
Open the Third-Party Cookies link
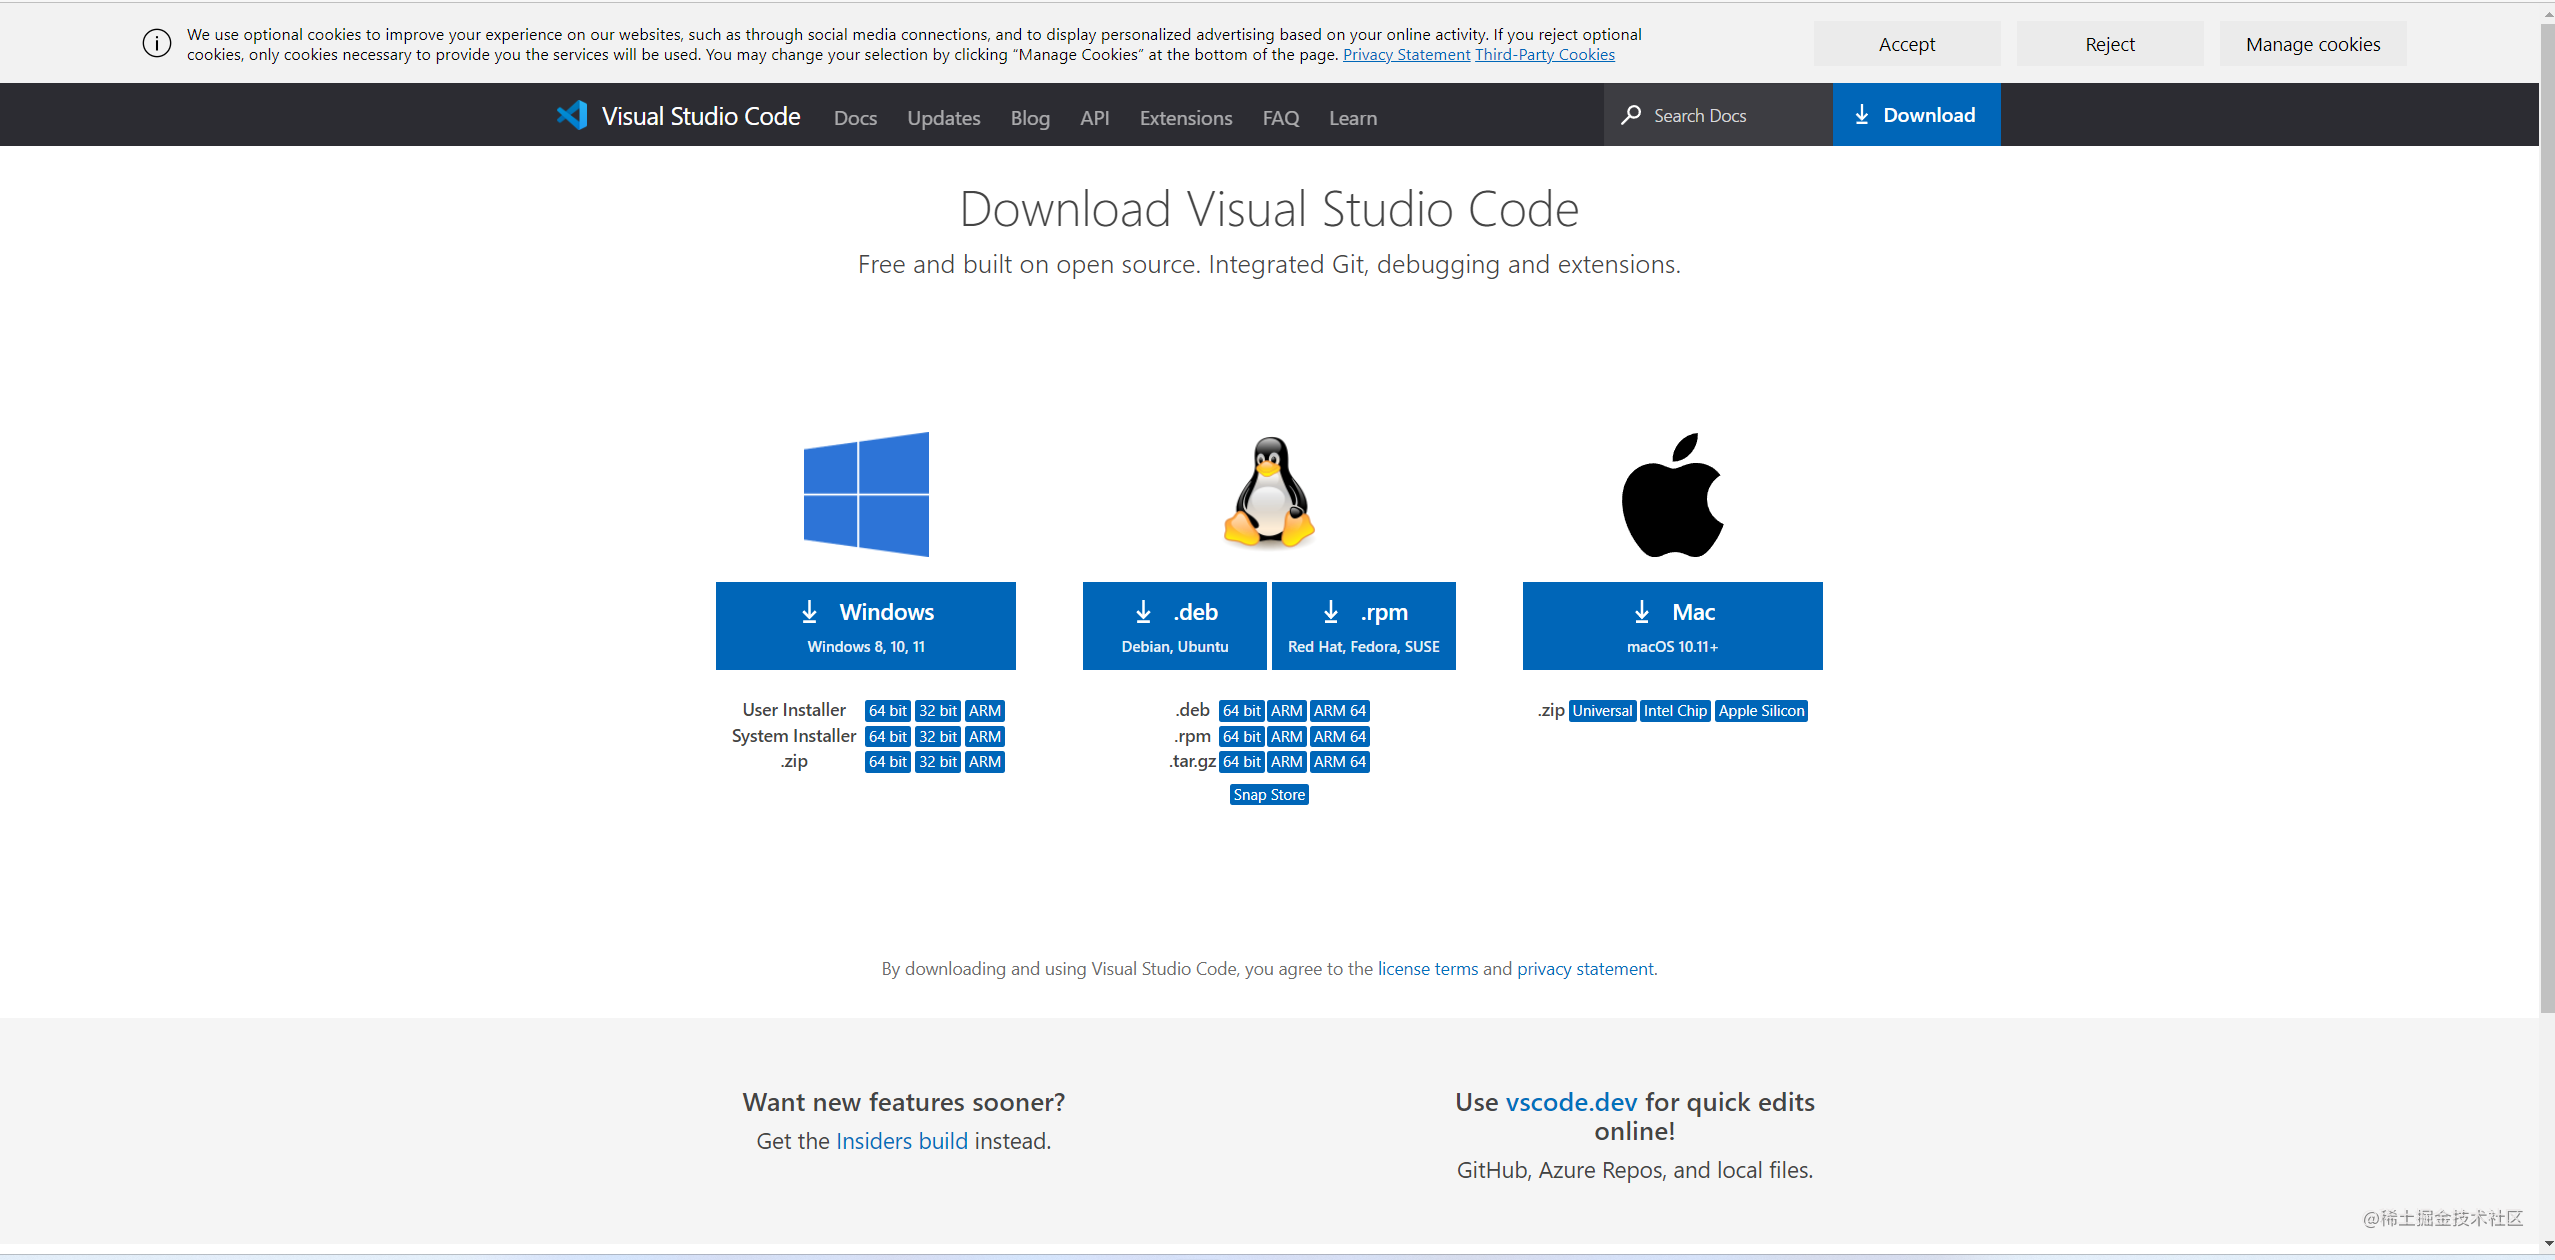click(x=1545, y=55)
